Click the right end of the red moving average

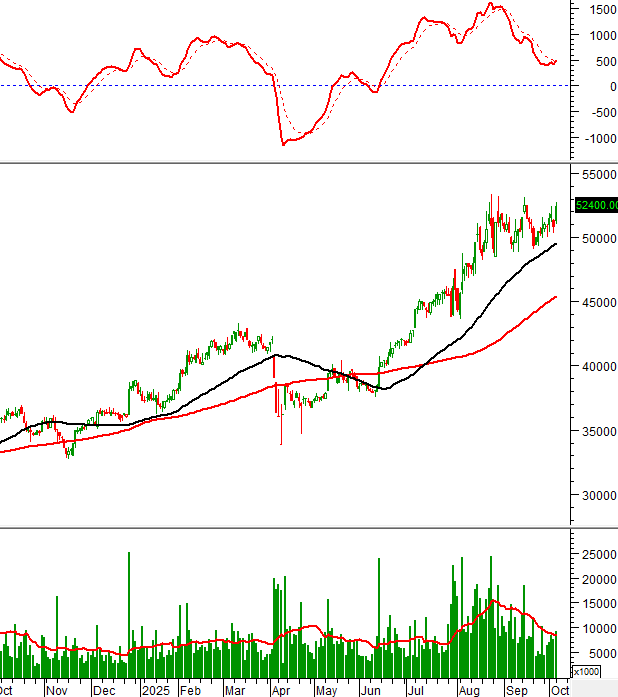pos(555,297)
